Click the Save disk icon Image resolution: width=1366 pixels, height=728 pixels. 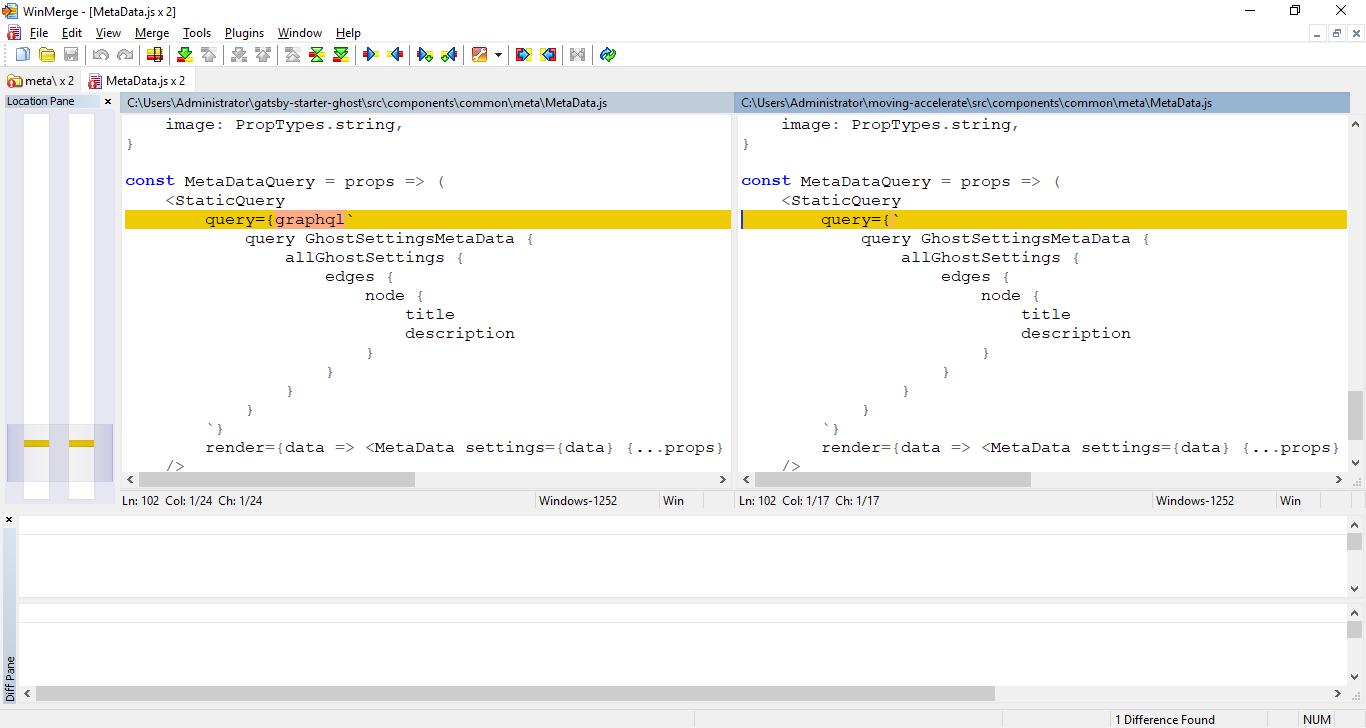(x=71, y=54)
